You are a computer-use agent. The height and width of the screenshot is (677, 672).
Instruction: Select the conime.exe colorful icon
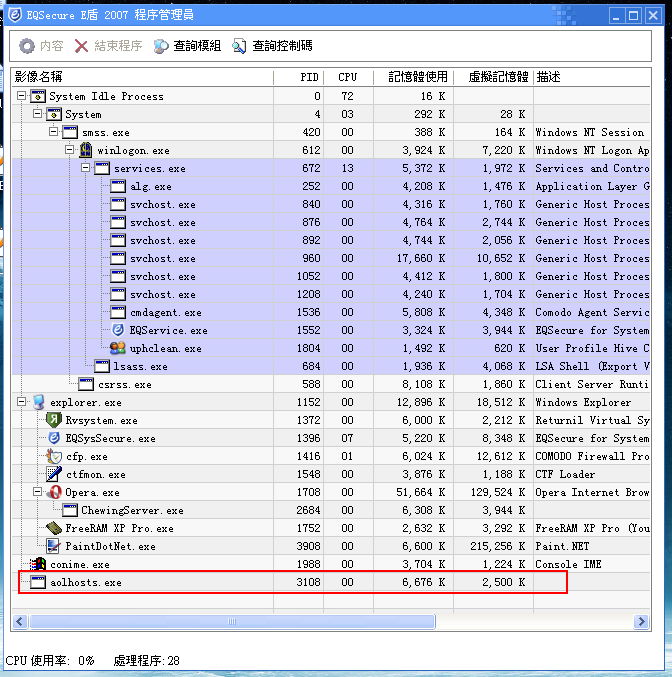38,564
